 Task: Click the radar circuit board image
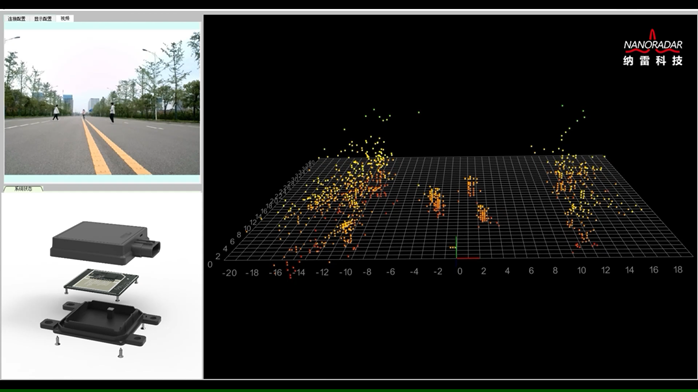[101, 282]
